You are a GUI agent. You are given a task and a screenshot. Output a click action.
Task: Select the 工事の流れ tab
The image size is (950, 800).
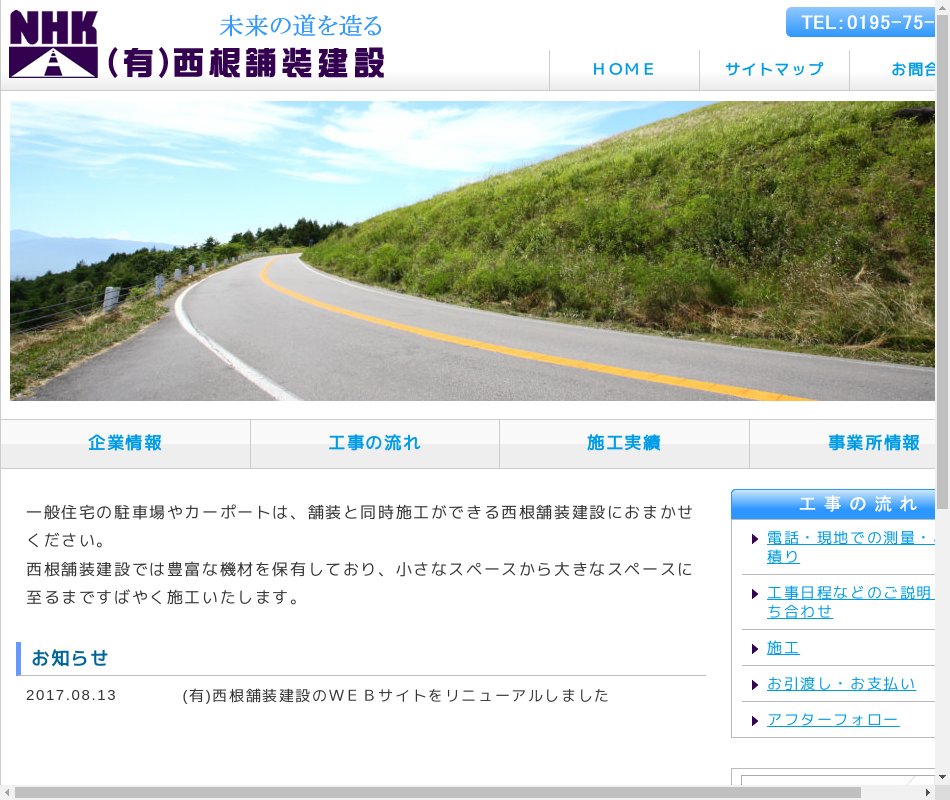pyautogui.click(x=375, y=444)
